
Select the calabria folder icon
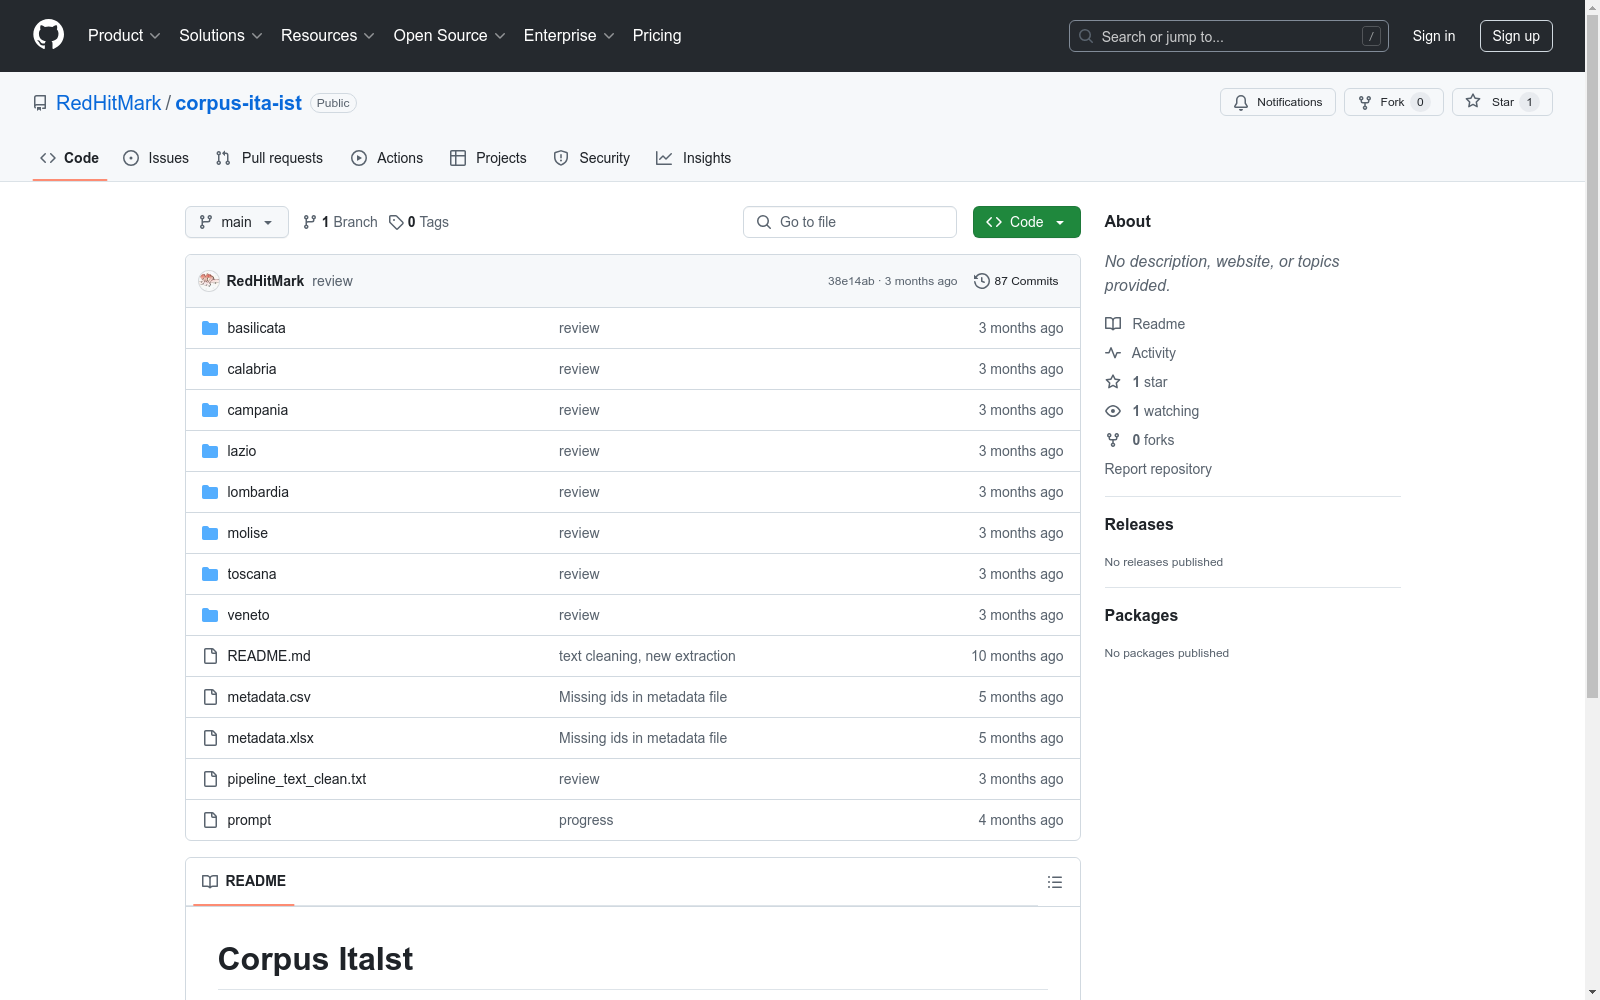pos(210,369)
